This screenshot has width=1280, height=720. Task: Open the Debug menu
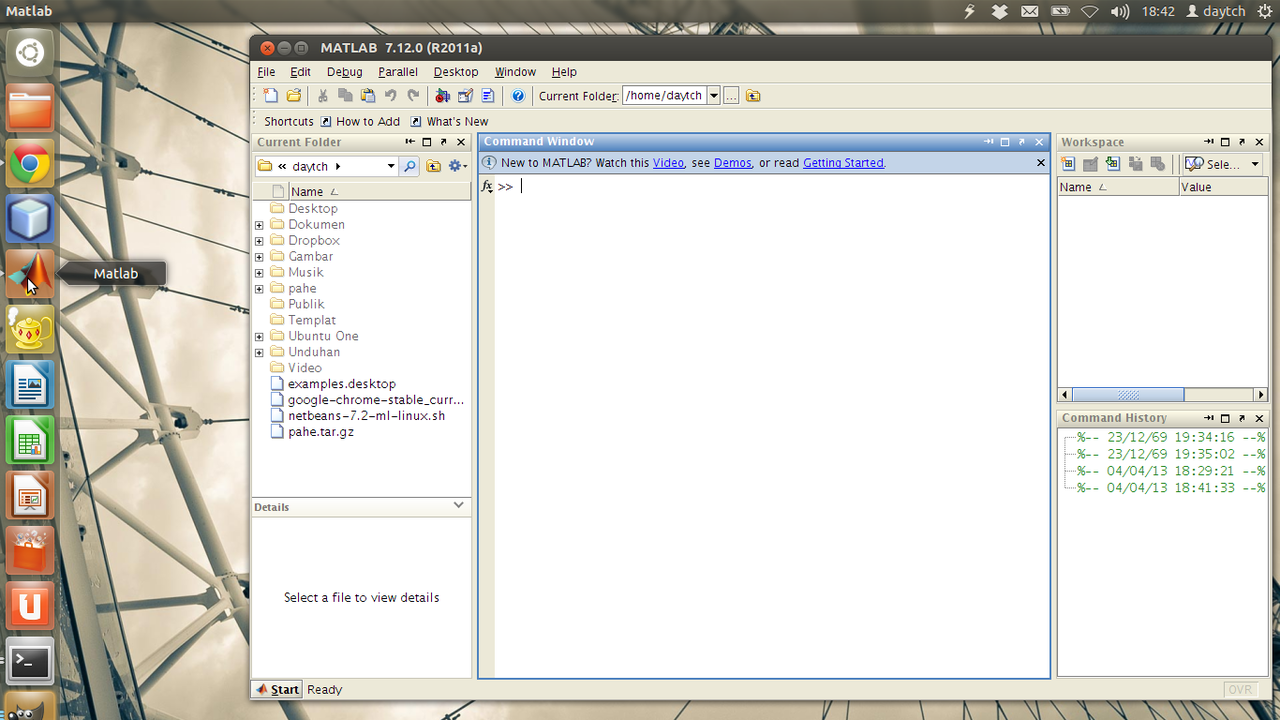pyautogui.click(x=344, y=72)
